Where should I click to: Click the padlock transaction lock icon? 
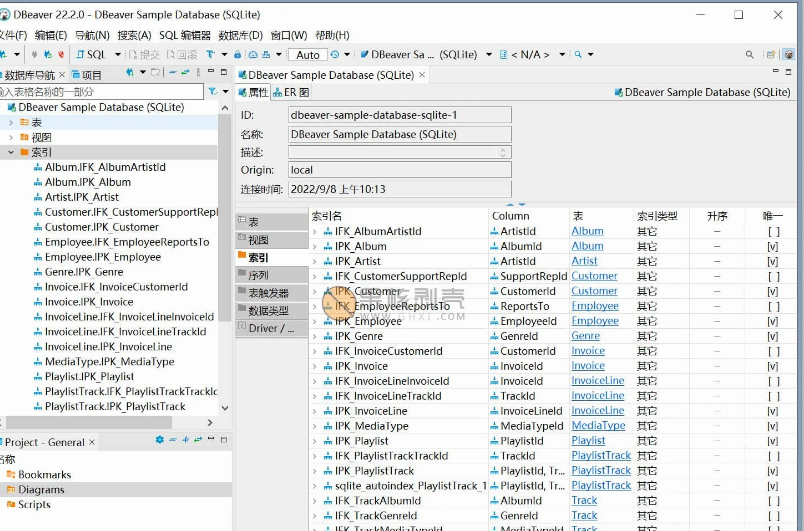point(237,54)
